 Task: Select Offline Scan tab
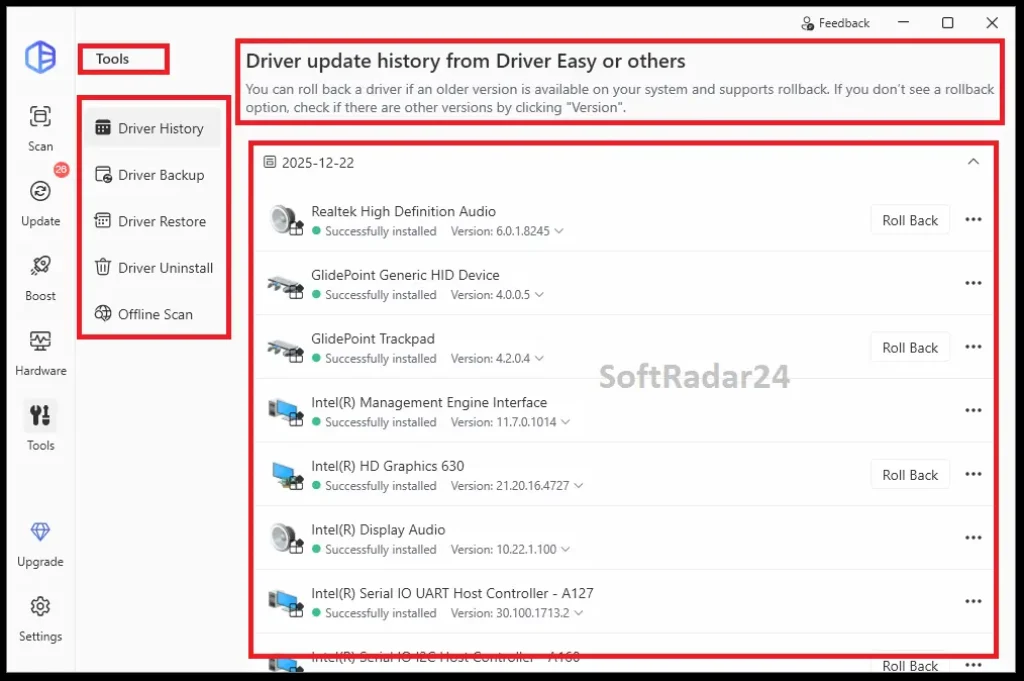(152, 314)
